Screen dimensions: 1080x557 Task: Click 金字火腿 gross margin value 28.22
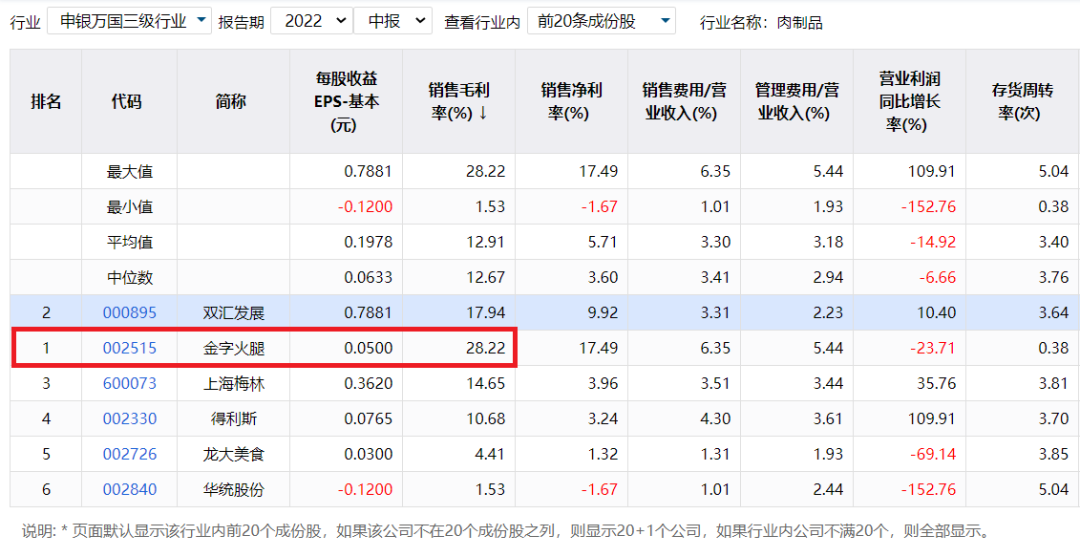tap(486, 348)
